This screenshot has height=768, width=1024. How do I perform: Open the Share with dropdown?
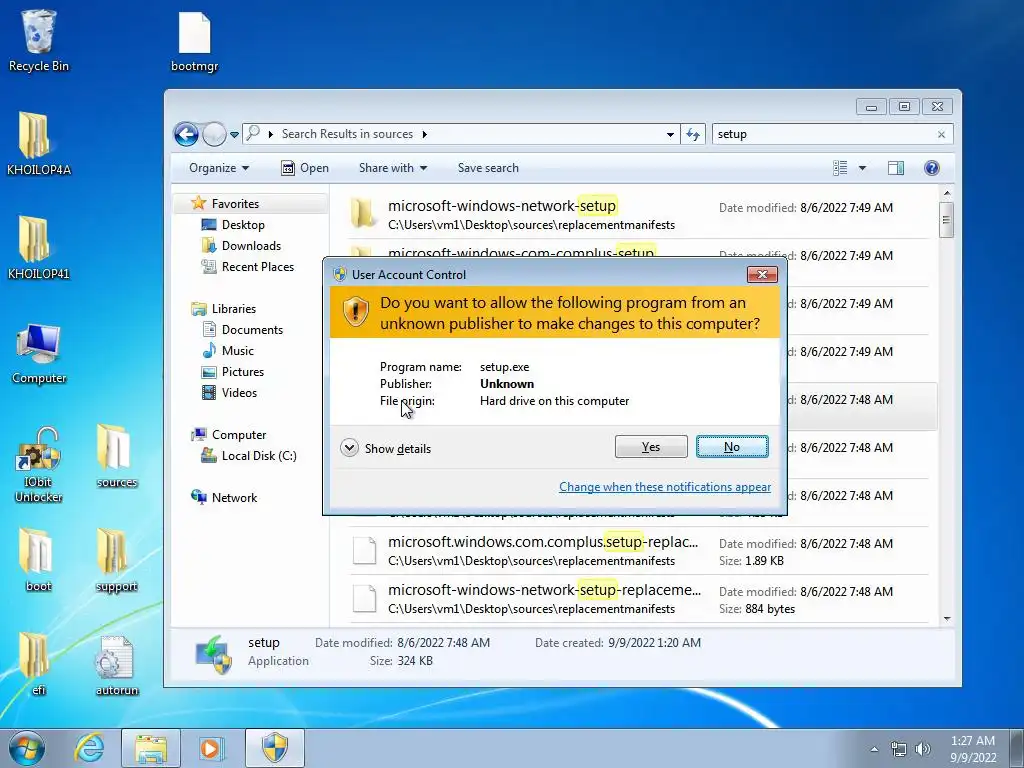[392, 168]
